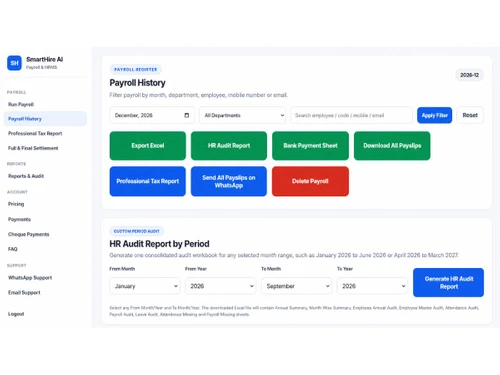Expand the To Year 2026 dropdown
The image size is (500, 375).
pyautogui.click(x=372, y=286)
